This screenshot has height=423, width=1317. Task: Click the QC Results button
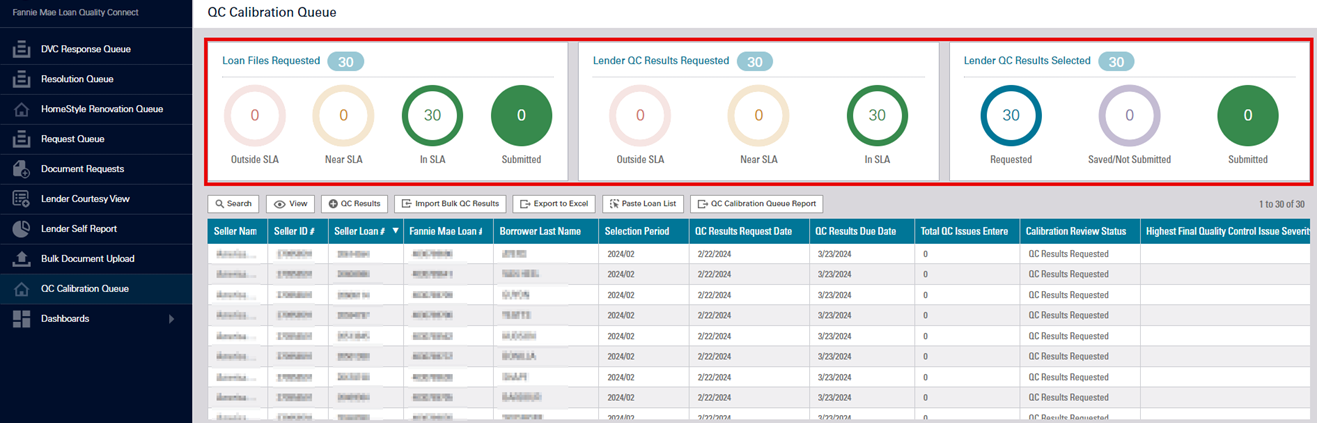tap(354, 204)
